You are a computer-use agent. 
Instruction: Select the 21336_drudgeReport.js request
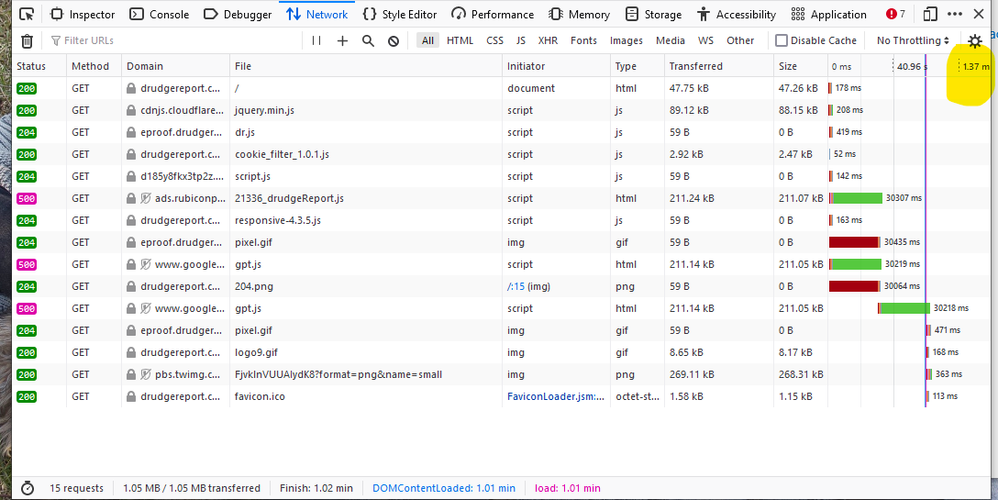coord(501,198)
